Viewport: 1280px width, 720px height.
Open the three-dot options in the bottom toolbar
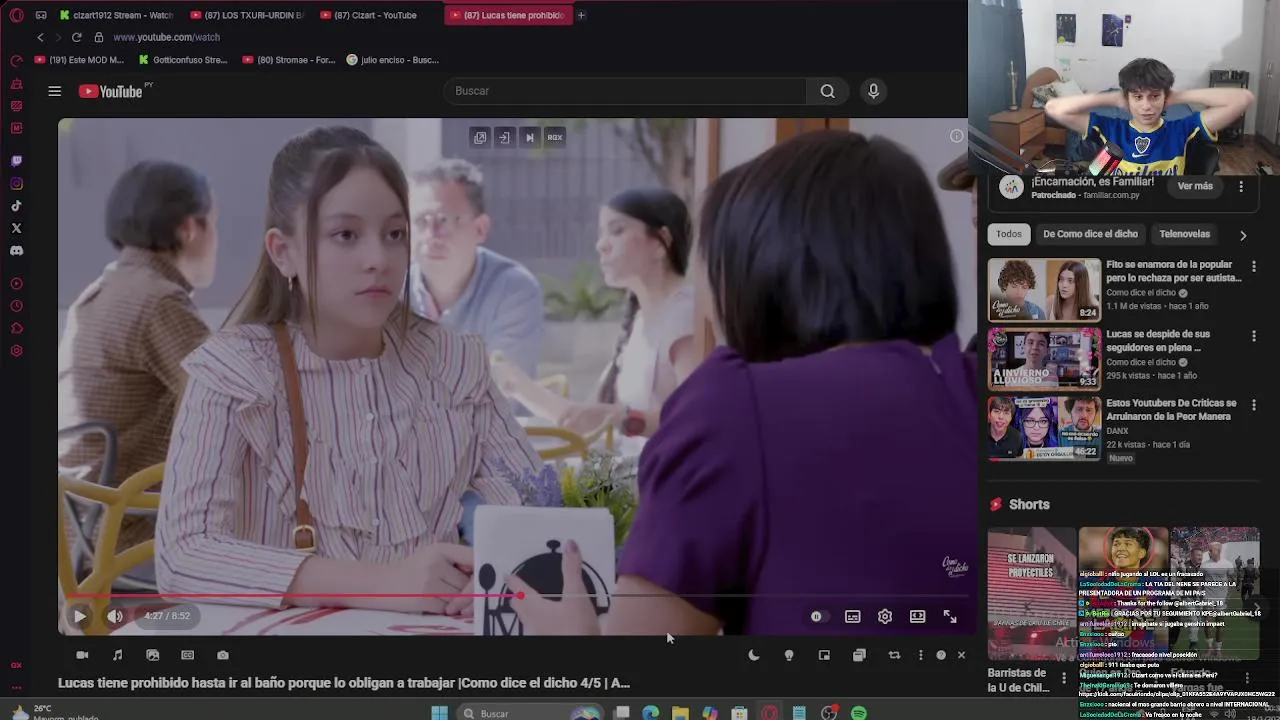coord(921,655)
